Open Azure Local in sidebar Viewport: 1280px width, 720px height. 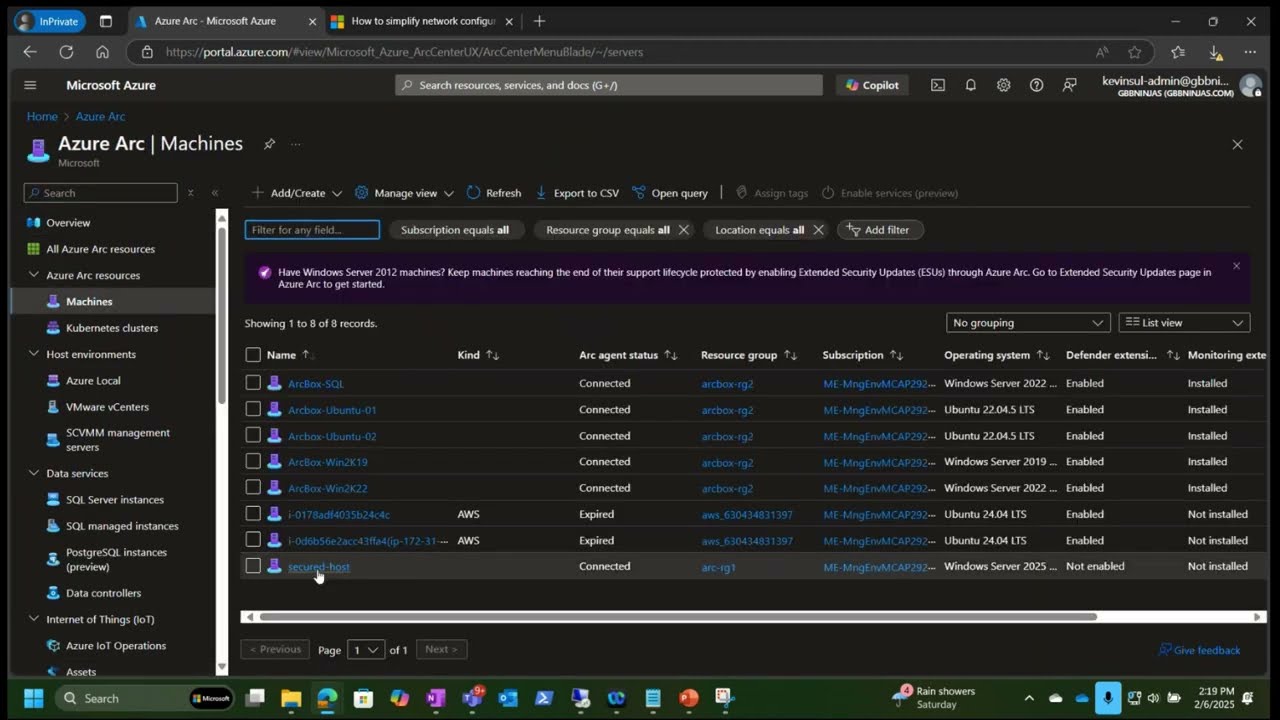tap(93, 381)
